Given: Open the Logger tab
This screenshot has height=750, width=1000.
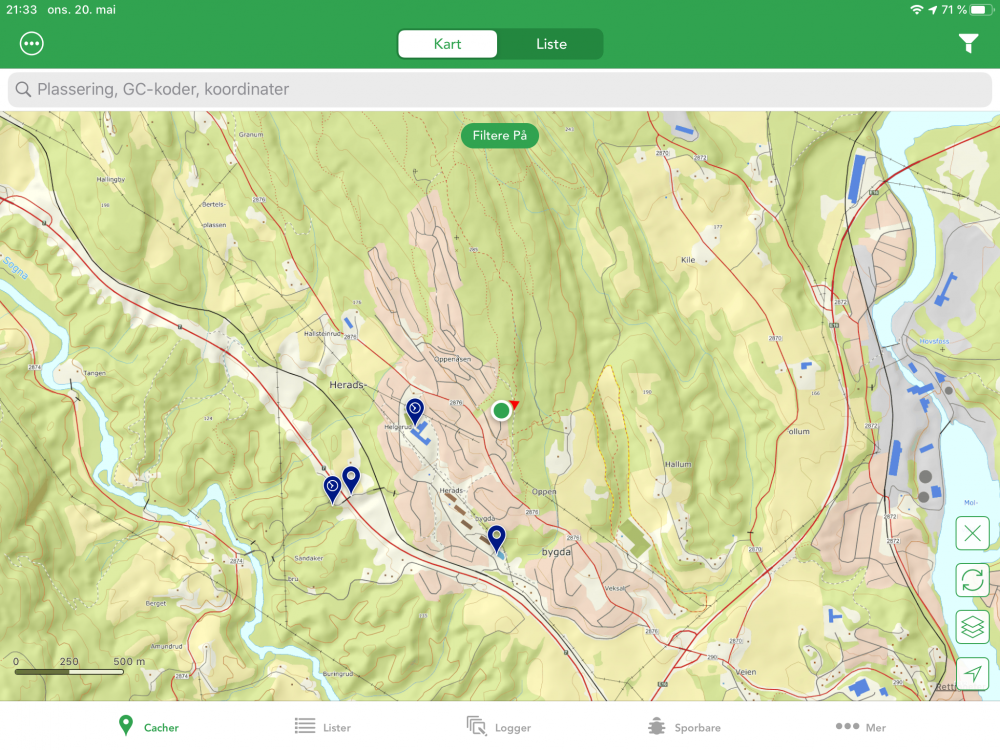Looking at the screenshot, I should pos(499,727).
